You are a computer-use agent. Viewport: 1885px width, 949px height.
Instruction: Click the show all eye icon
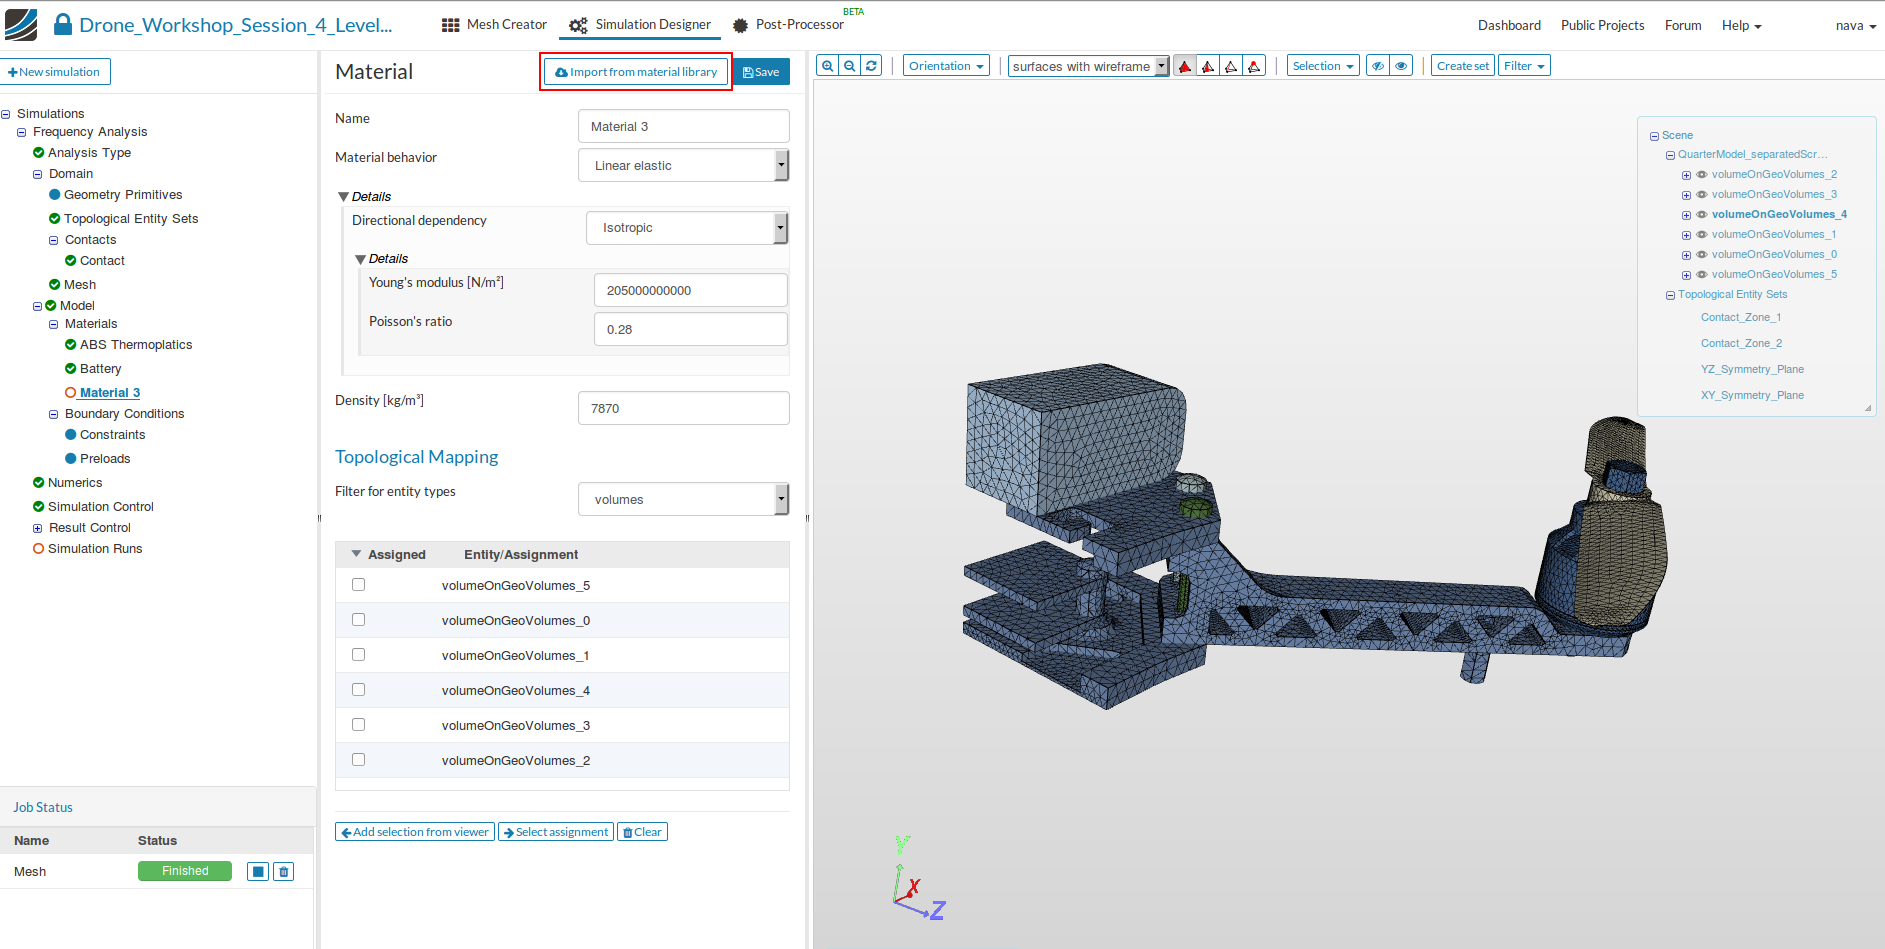tap(1401, 66)
